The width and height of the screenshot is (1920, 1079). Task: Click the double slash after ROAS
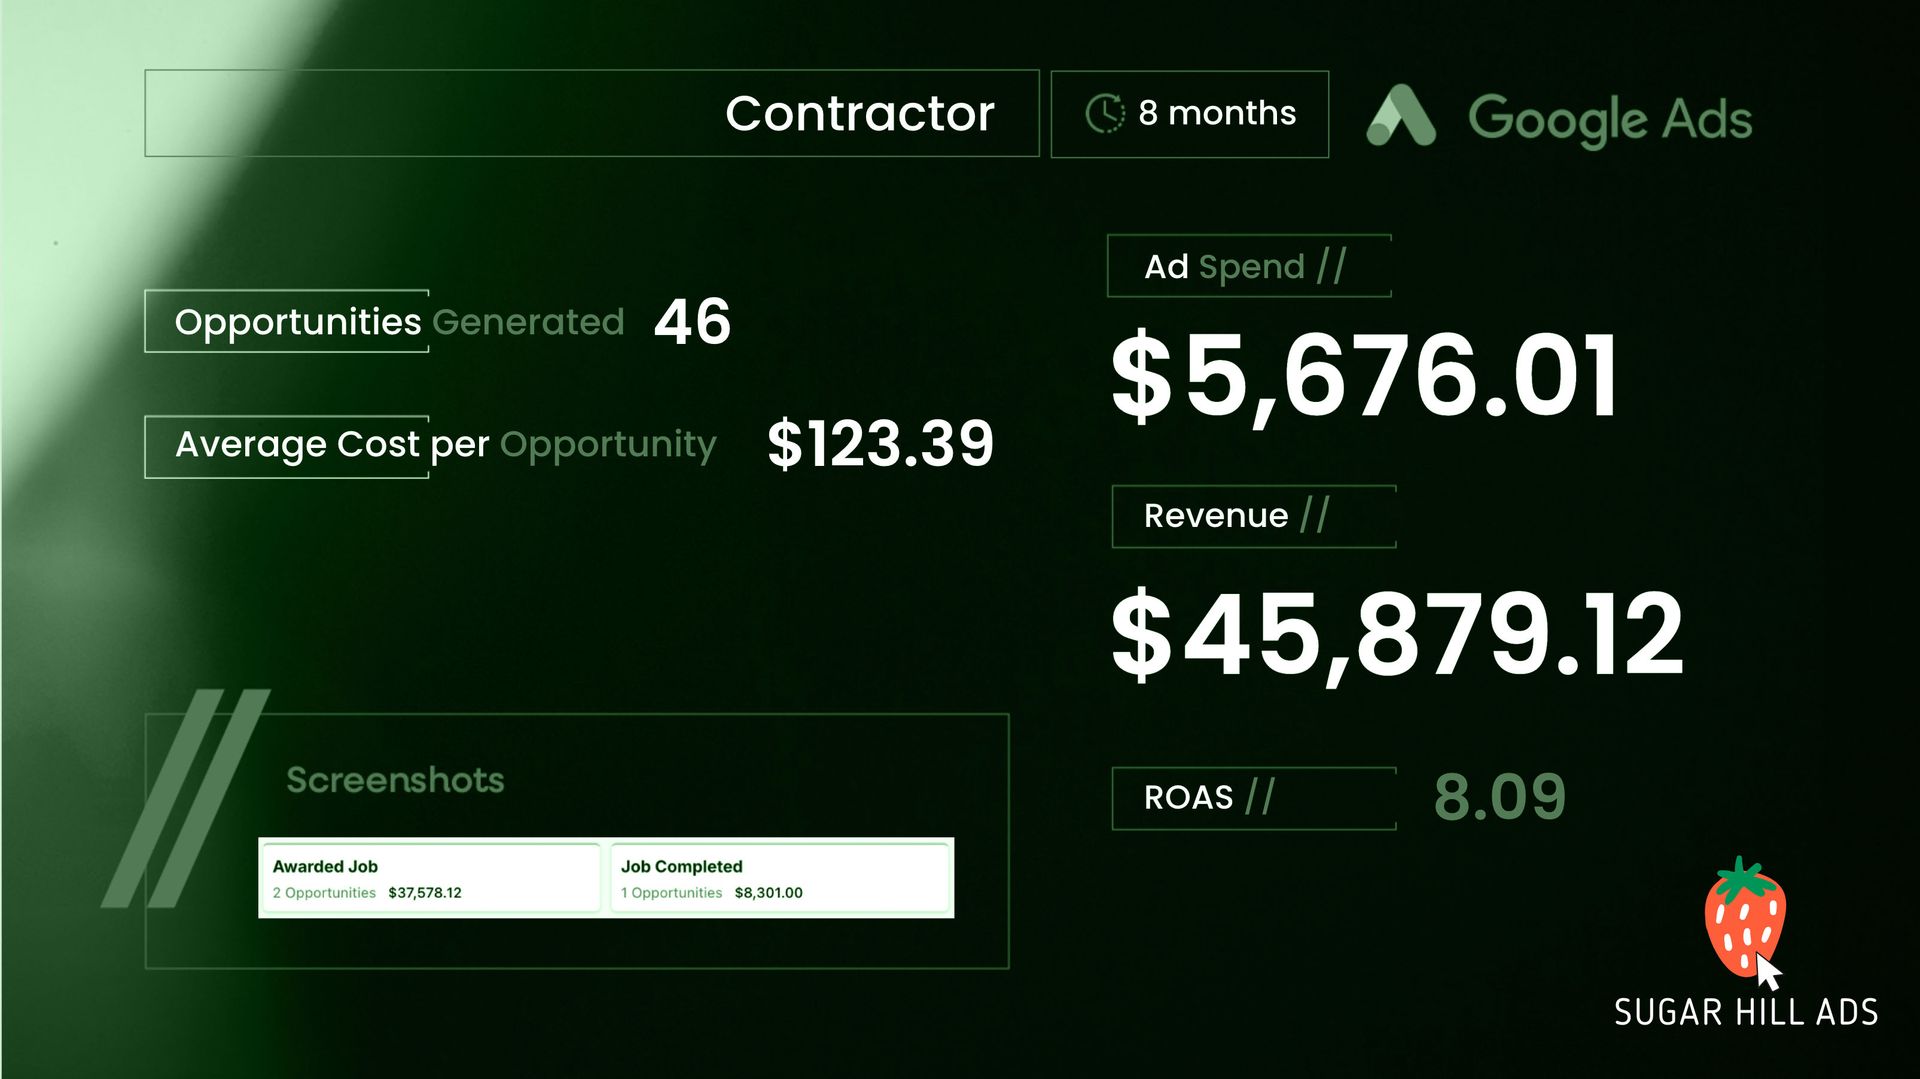pos(1260,797)
